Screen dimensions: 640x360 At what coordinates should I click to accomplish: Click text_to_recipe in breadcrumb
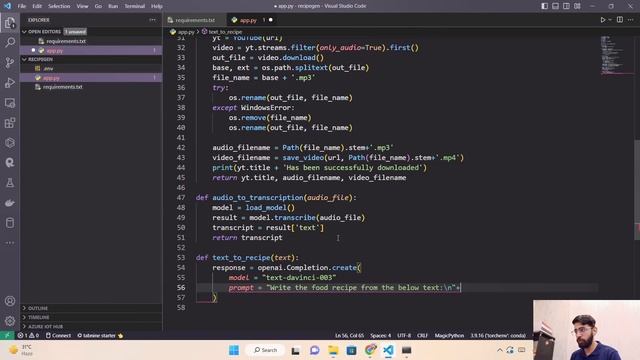(225, 31)
